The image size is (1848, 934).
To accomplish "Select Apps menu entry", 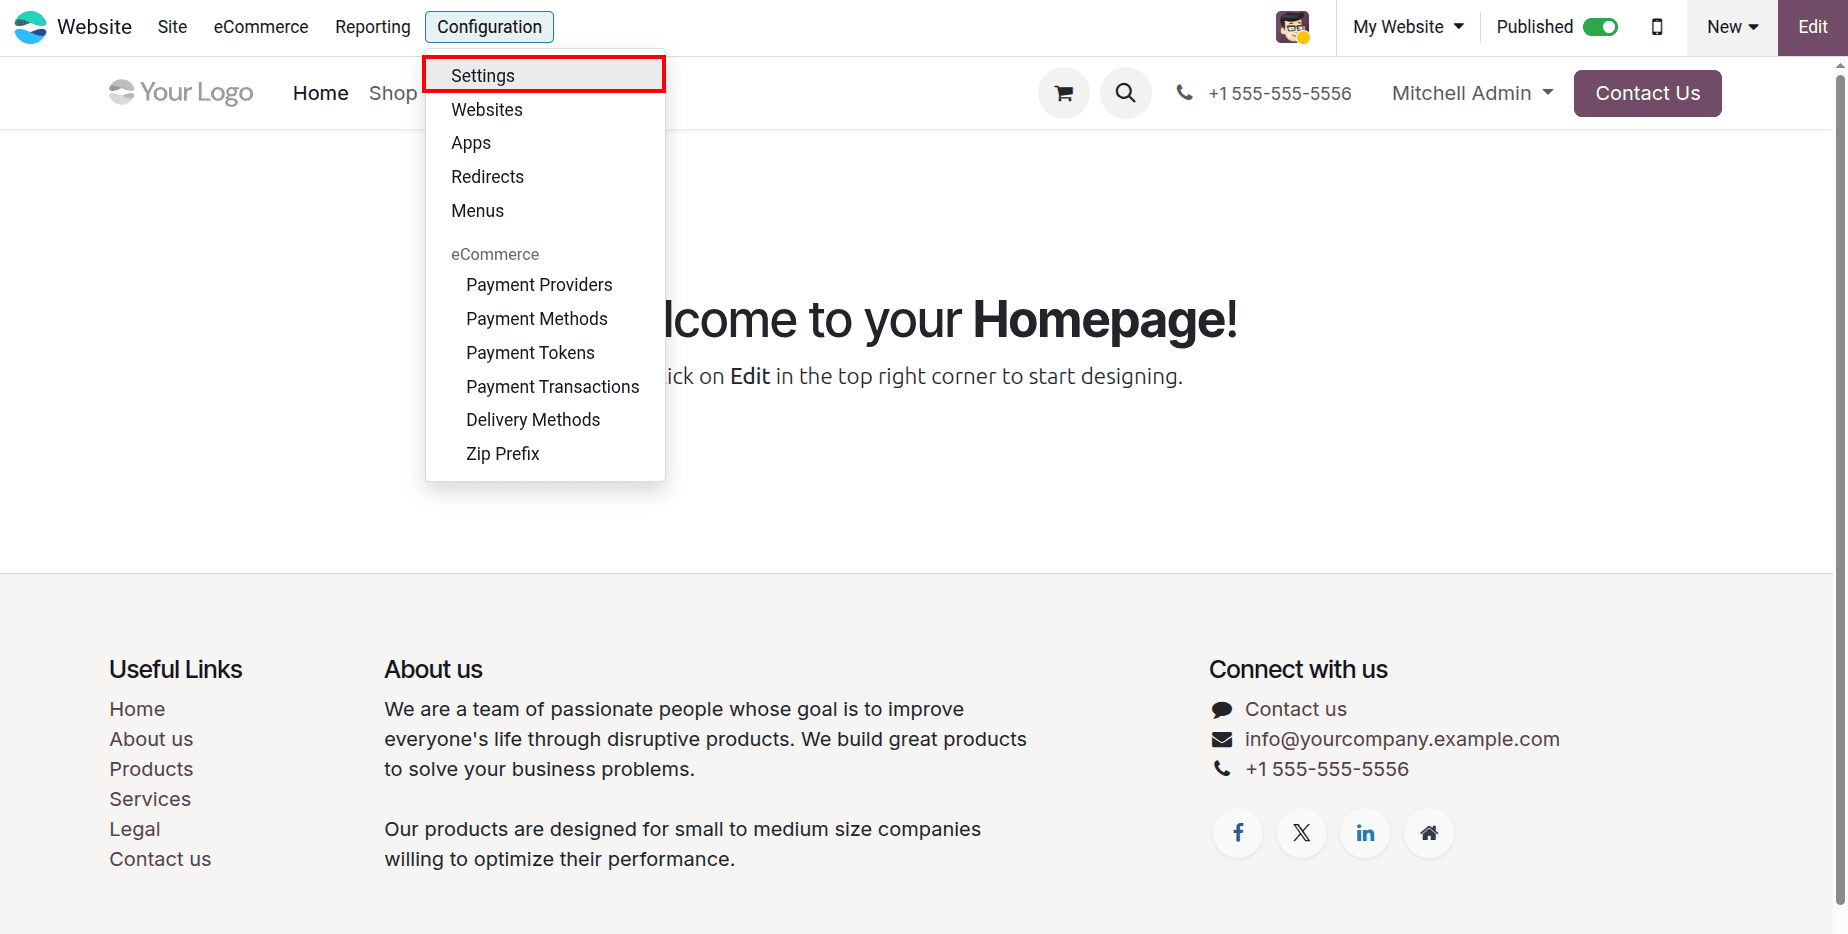I will coord(545,143).
